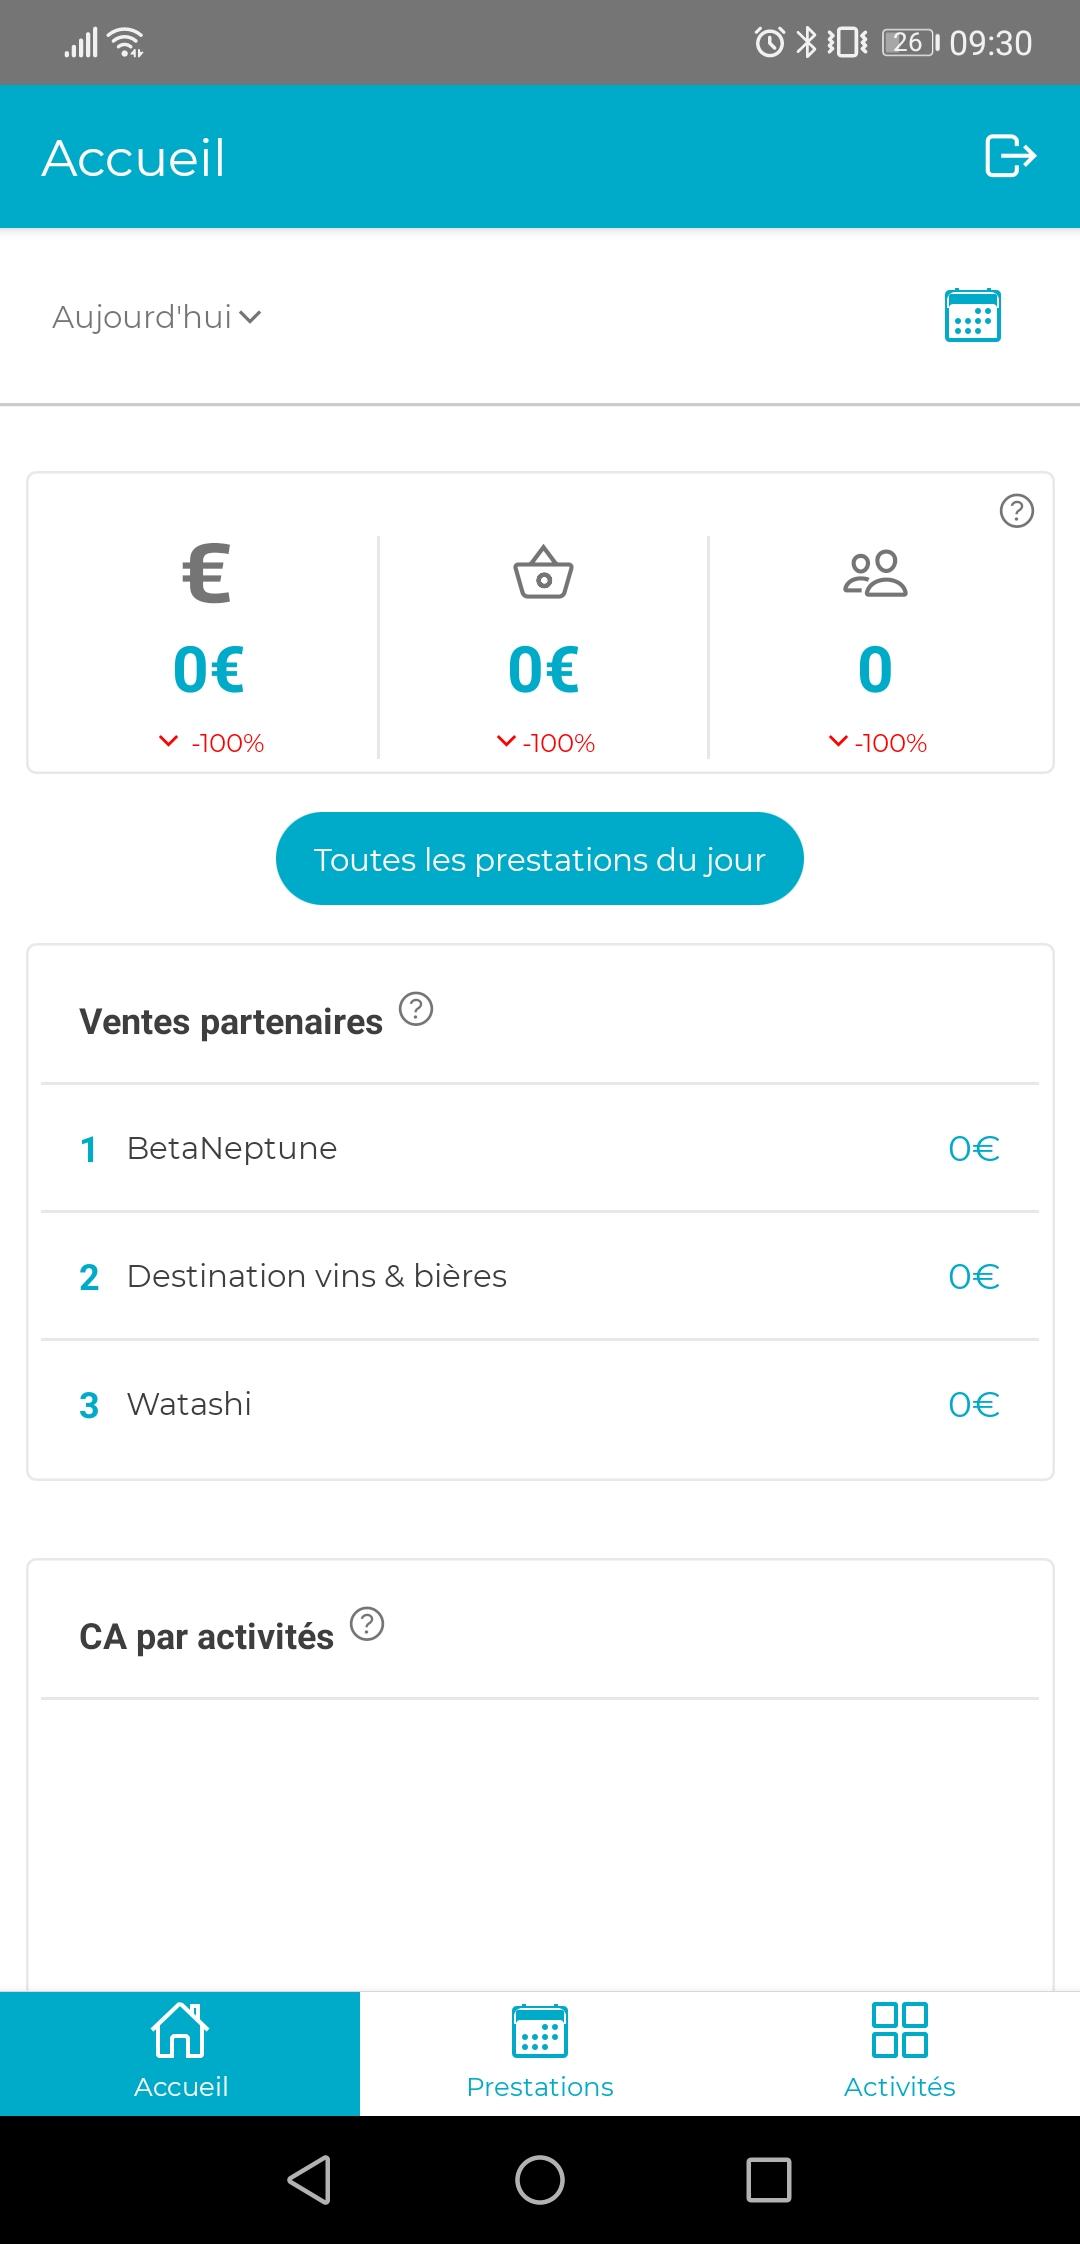Show help for CA par activités
This screenshot has width=1080, height=2244.
(x=367, y=1624)
